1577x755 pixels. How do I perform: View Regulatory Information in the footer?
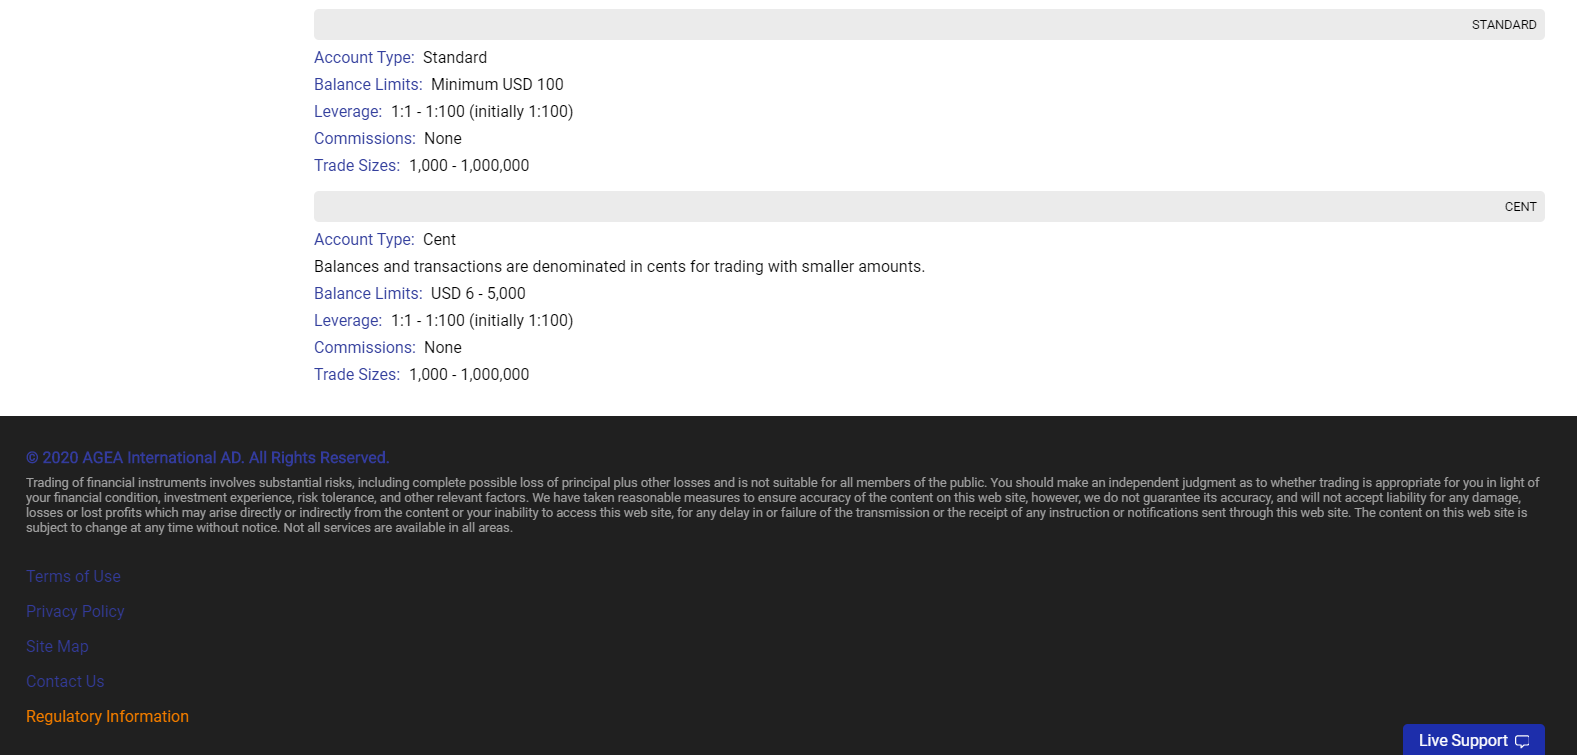(107, 717)
